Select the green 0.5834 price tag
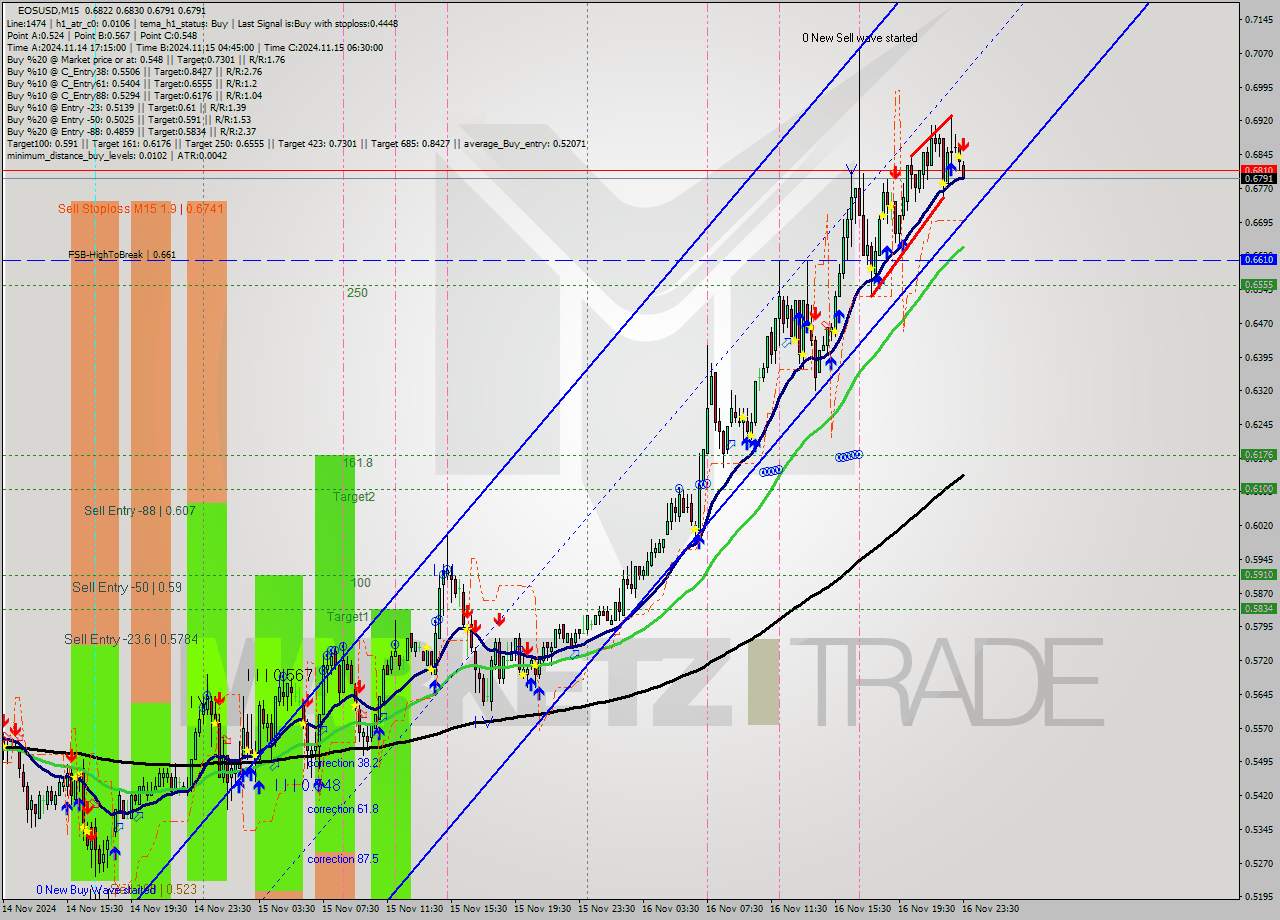Image resolution: width=1280 pixels, height=920 pixels. pos(1257,609)
